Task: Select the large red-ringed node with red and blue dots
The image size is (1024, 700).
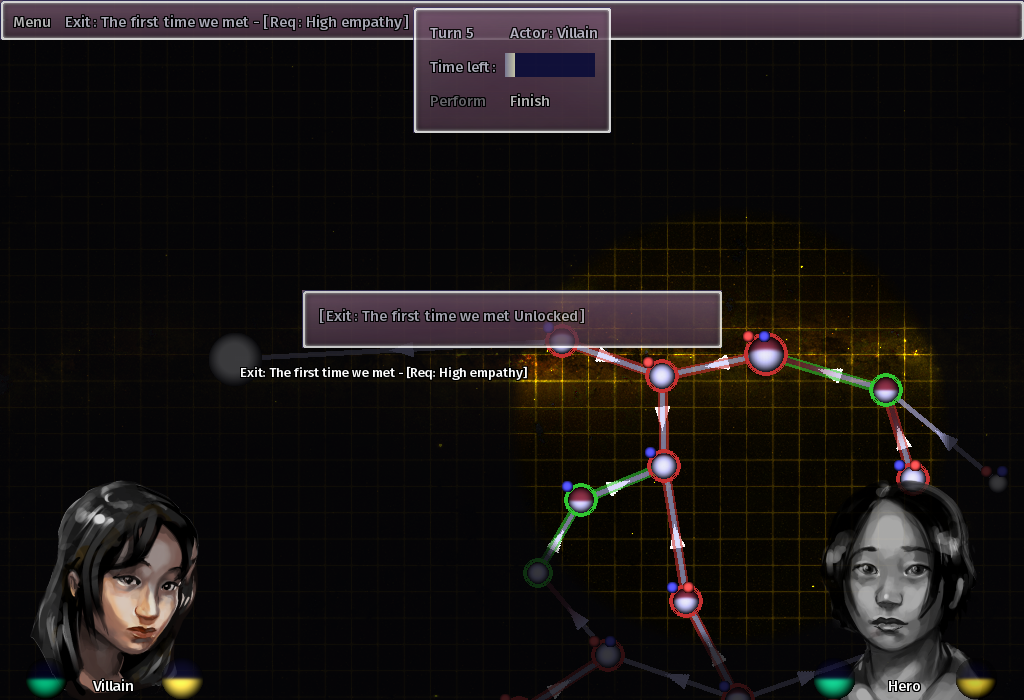Action: pos(765,354)
